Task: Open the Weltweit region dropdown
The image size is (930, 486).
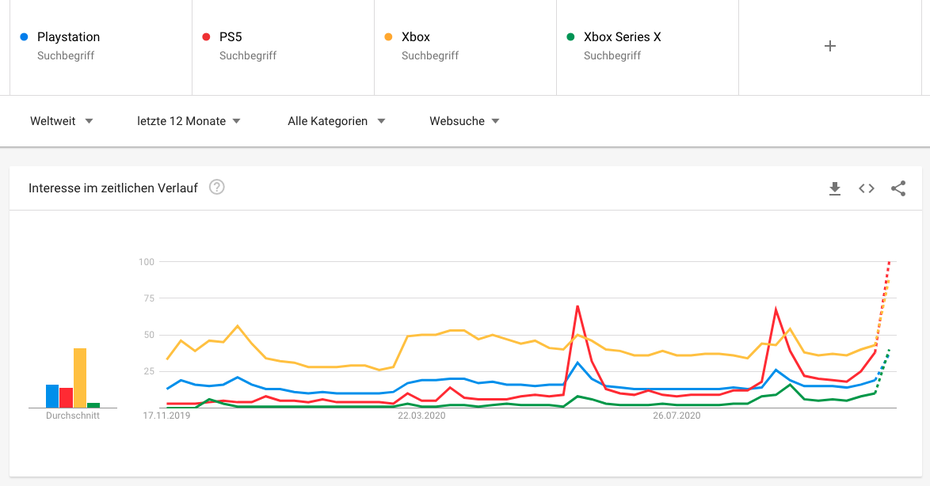Action: point(61,121)
